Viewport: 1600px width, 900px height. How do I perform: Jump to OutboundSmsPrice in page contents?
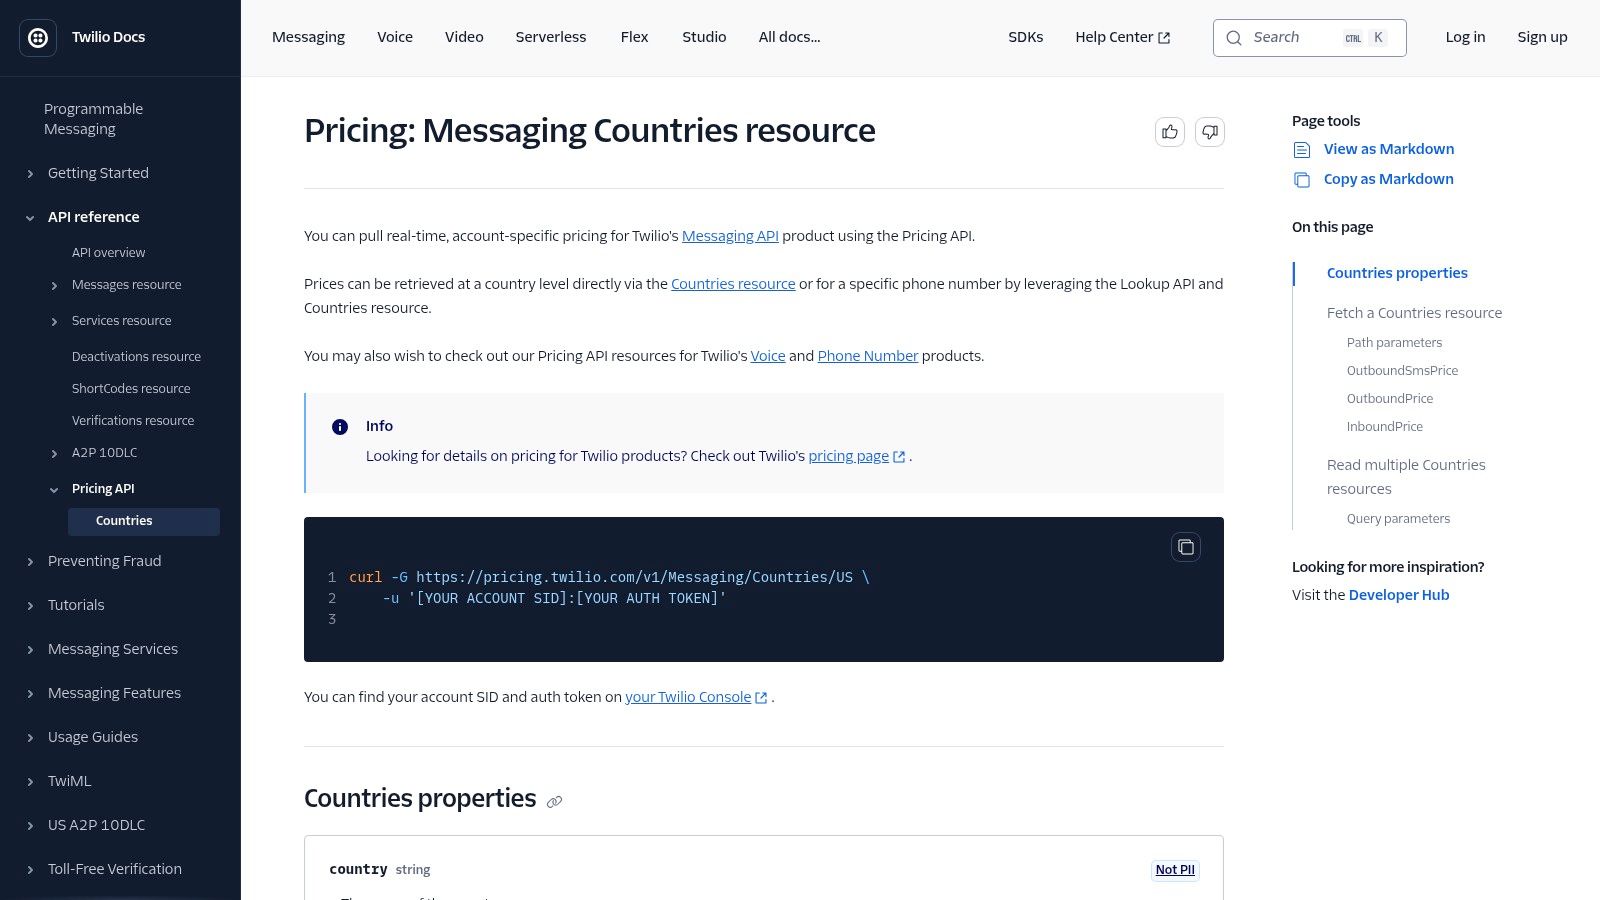coord(1402,371)
